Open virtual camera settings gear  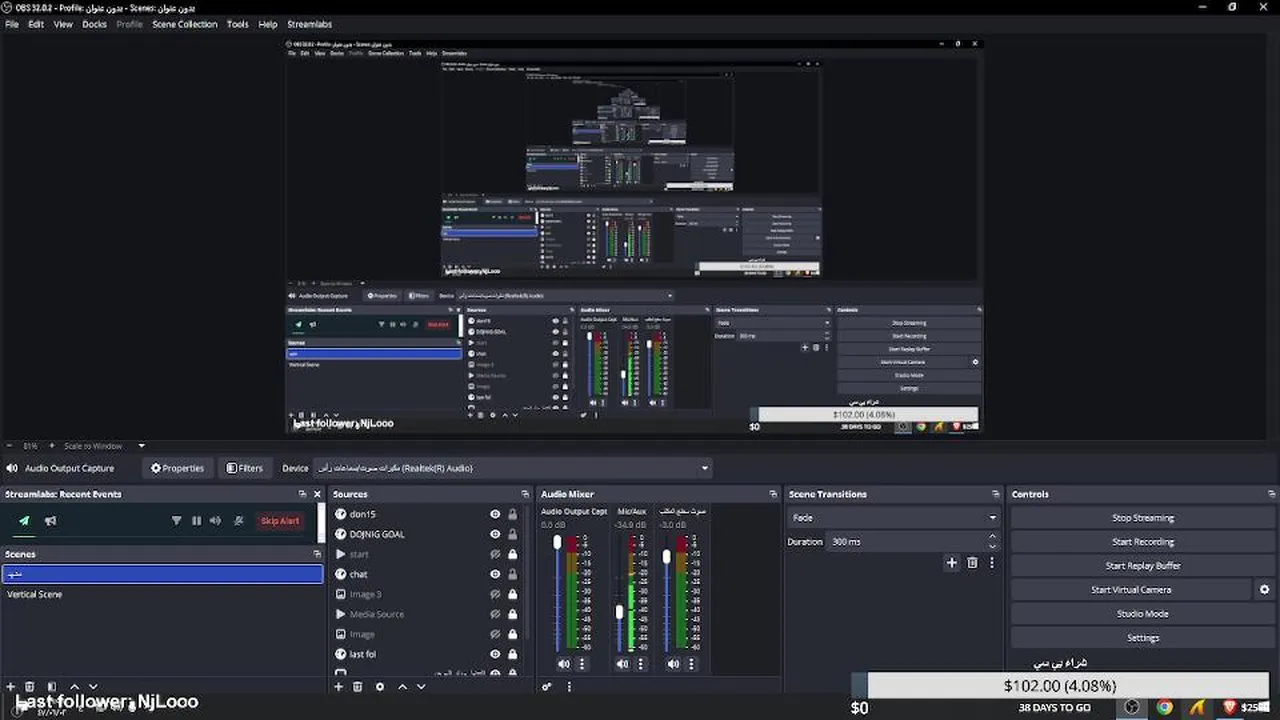(1264, 590)
